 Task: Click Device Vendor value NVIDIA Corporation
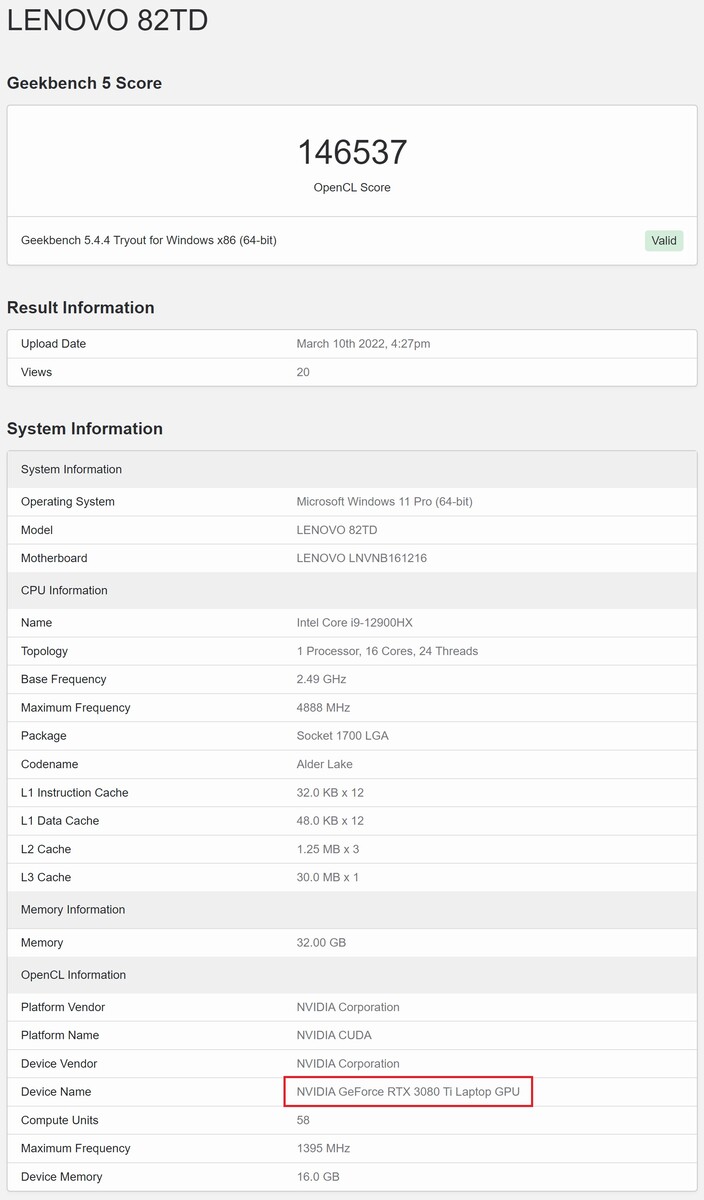click(x=348, y=1064)
